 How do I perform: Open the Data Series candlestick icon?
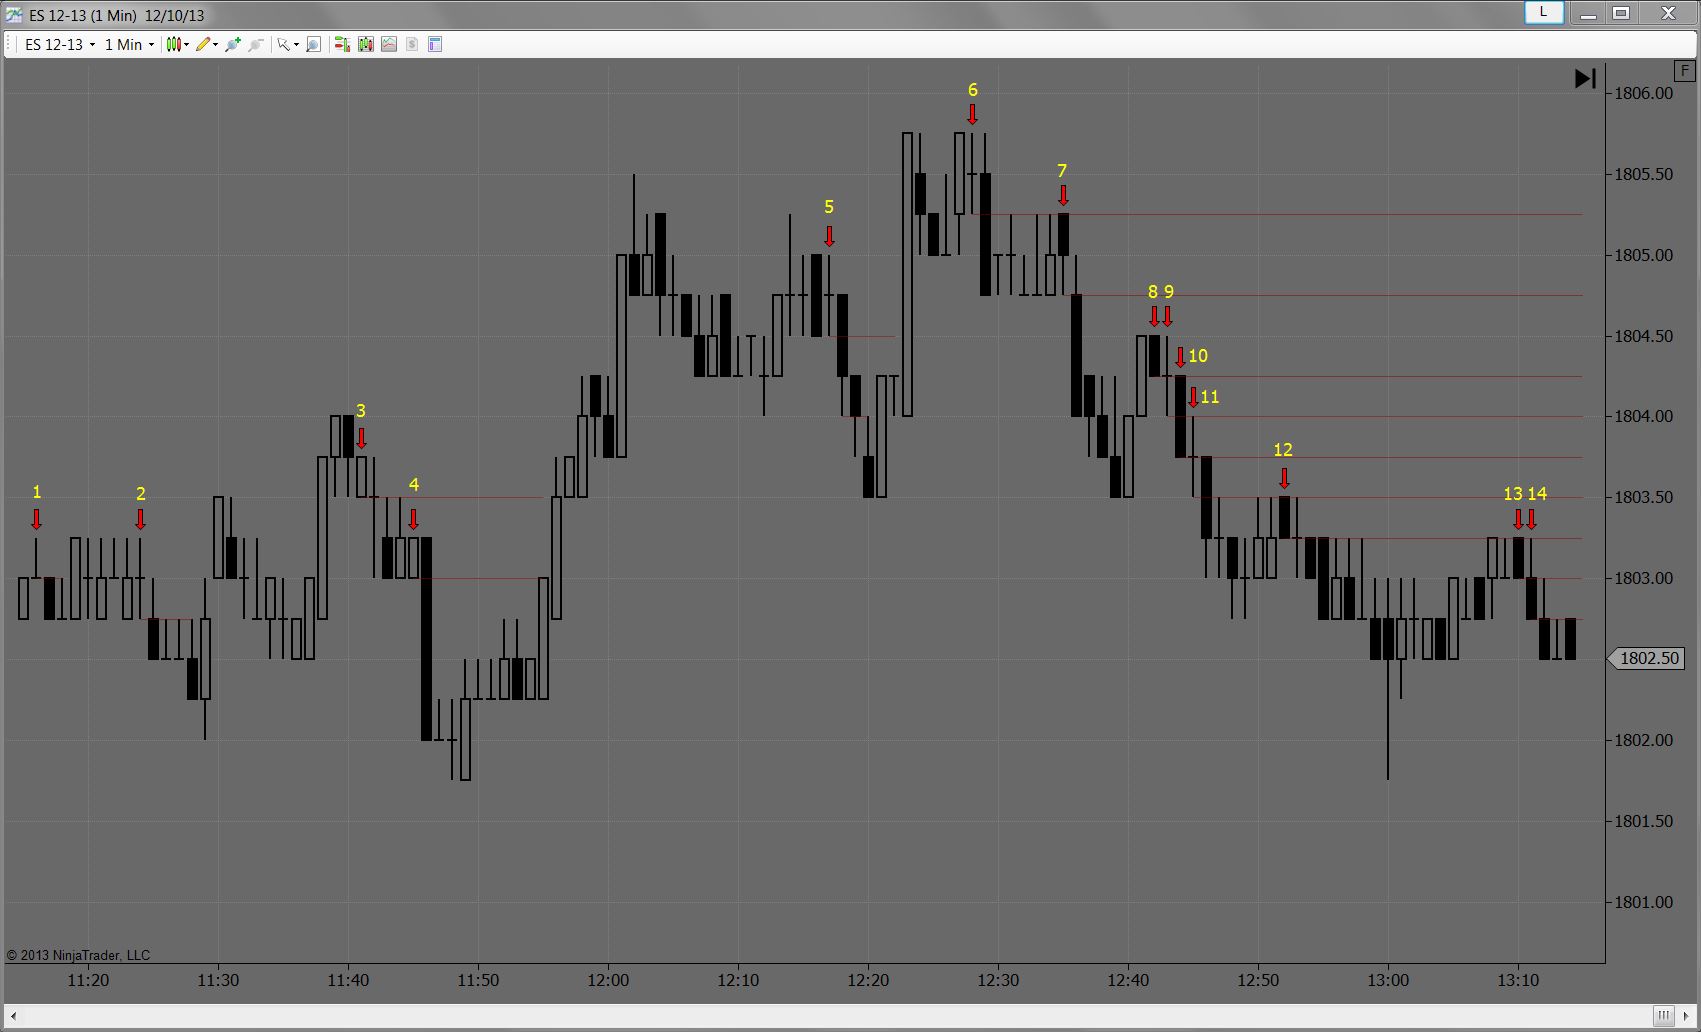[366, 45]
